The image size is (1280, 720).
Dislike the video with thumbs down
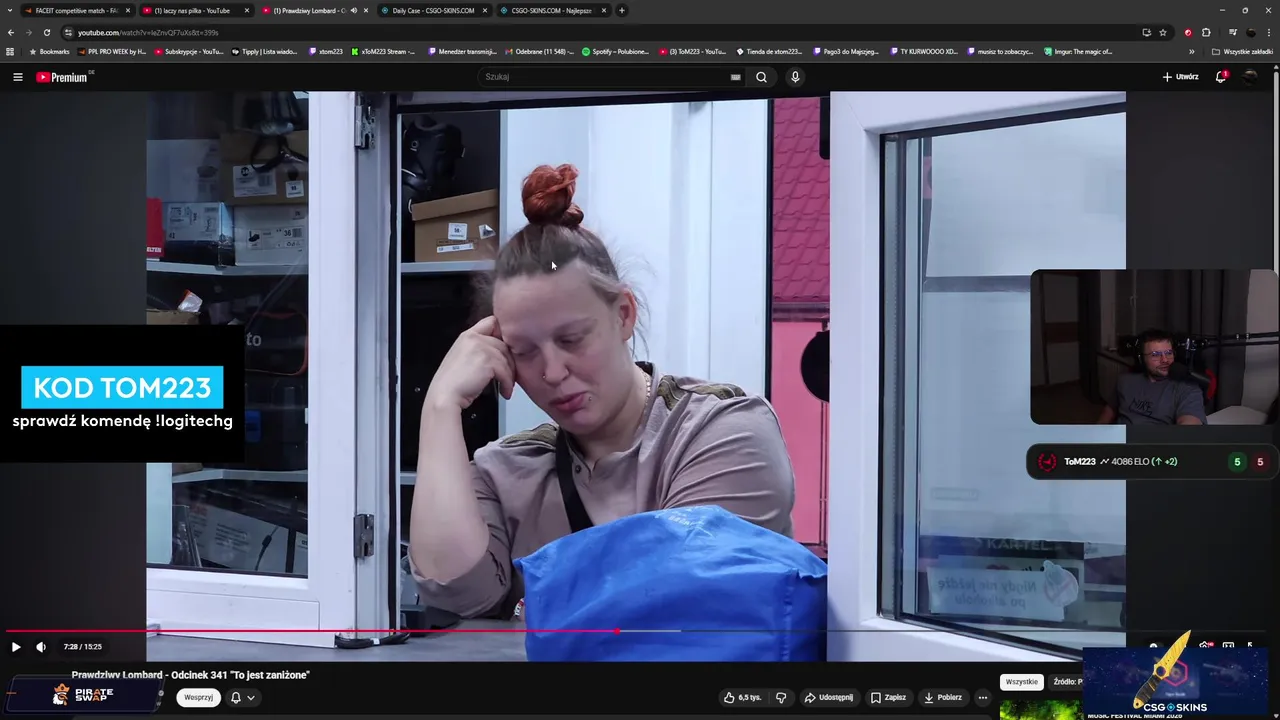pyautogui.click(x=781, y=697)
